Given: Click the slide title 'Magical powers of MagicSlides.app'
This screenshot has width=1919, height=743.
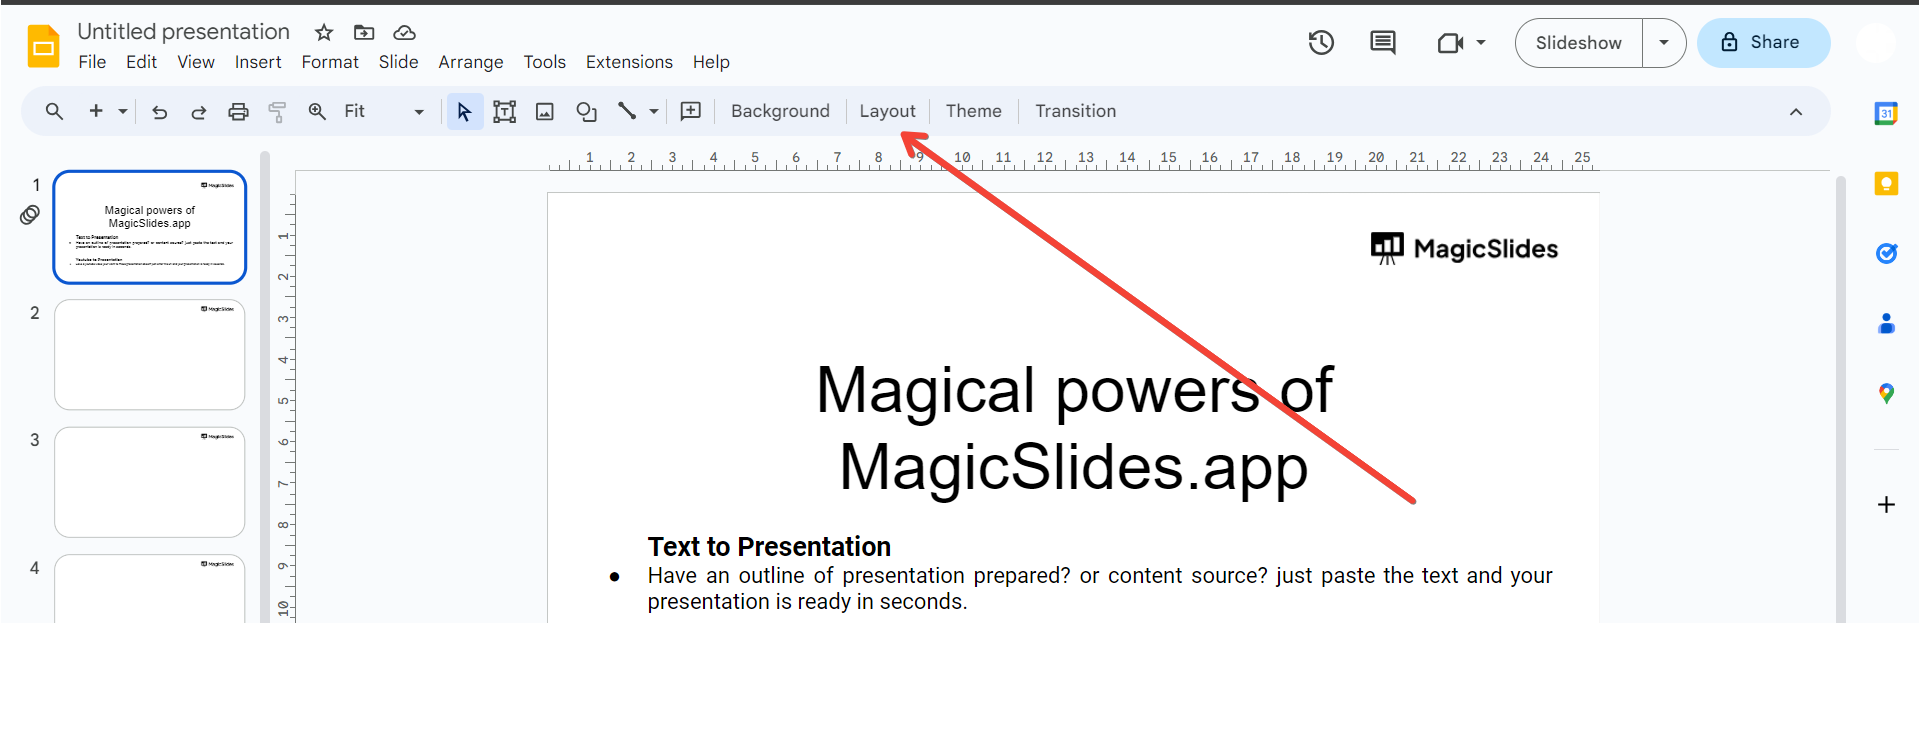Looking at the screenshot, I should (x=1074, y=428).
